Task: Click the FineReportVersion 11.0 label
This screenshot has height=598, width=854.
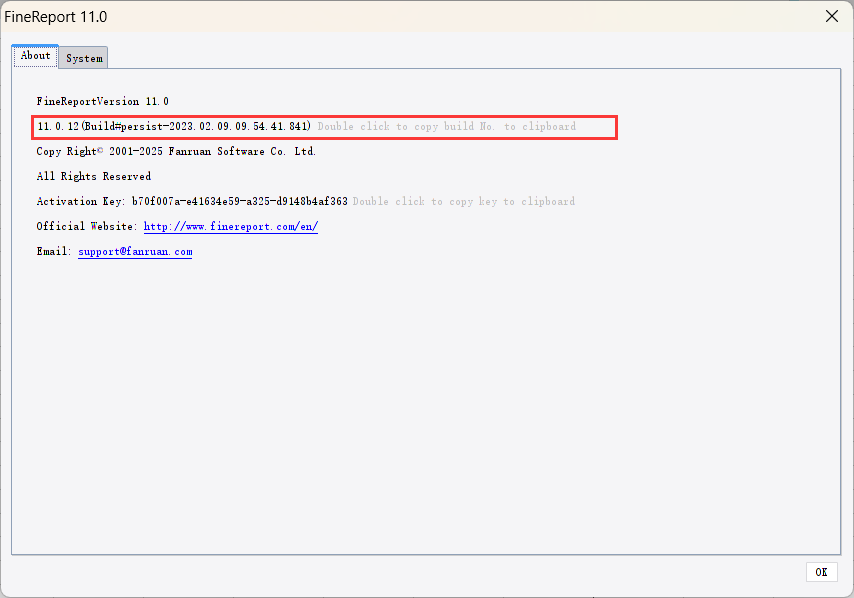Action: tap(102, 101)
